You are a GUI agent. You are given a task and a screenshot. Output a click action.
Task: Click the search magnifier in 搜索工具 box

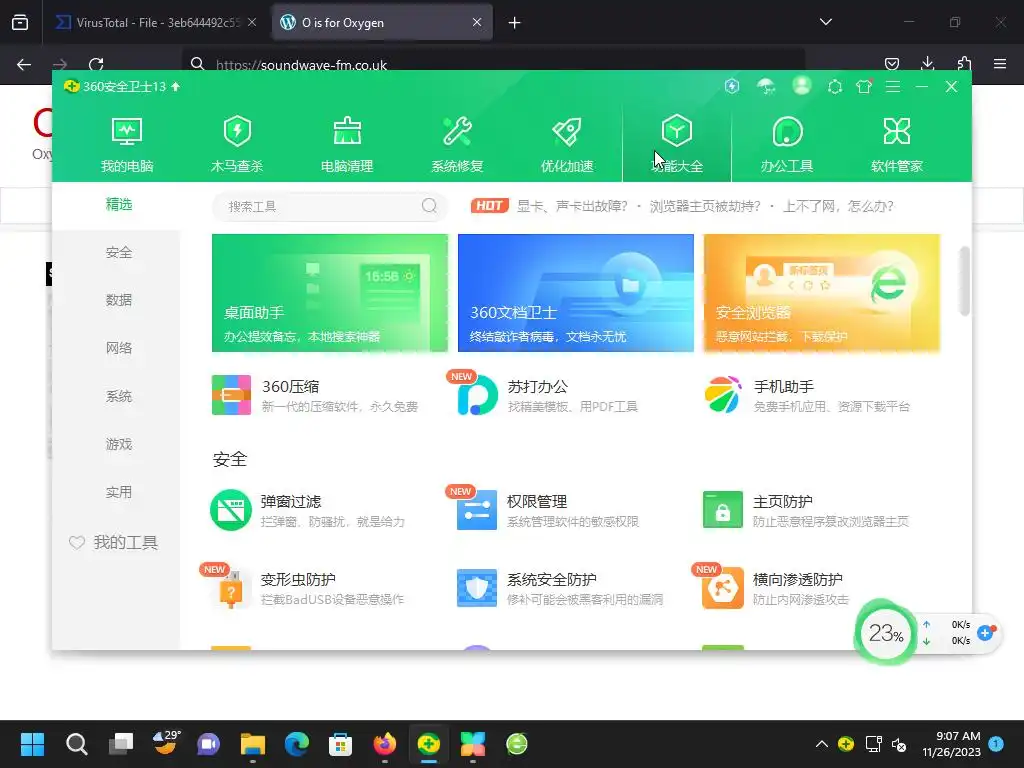[x=429, y=206]
